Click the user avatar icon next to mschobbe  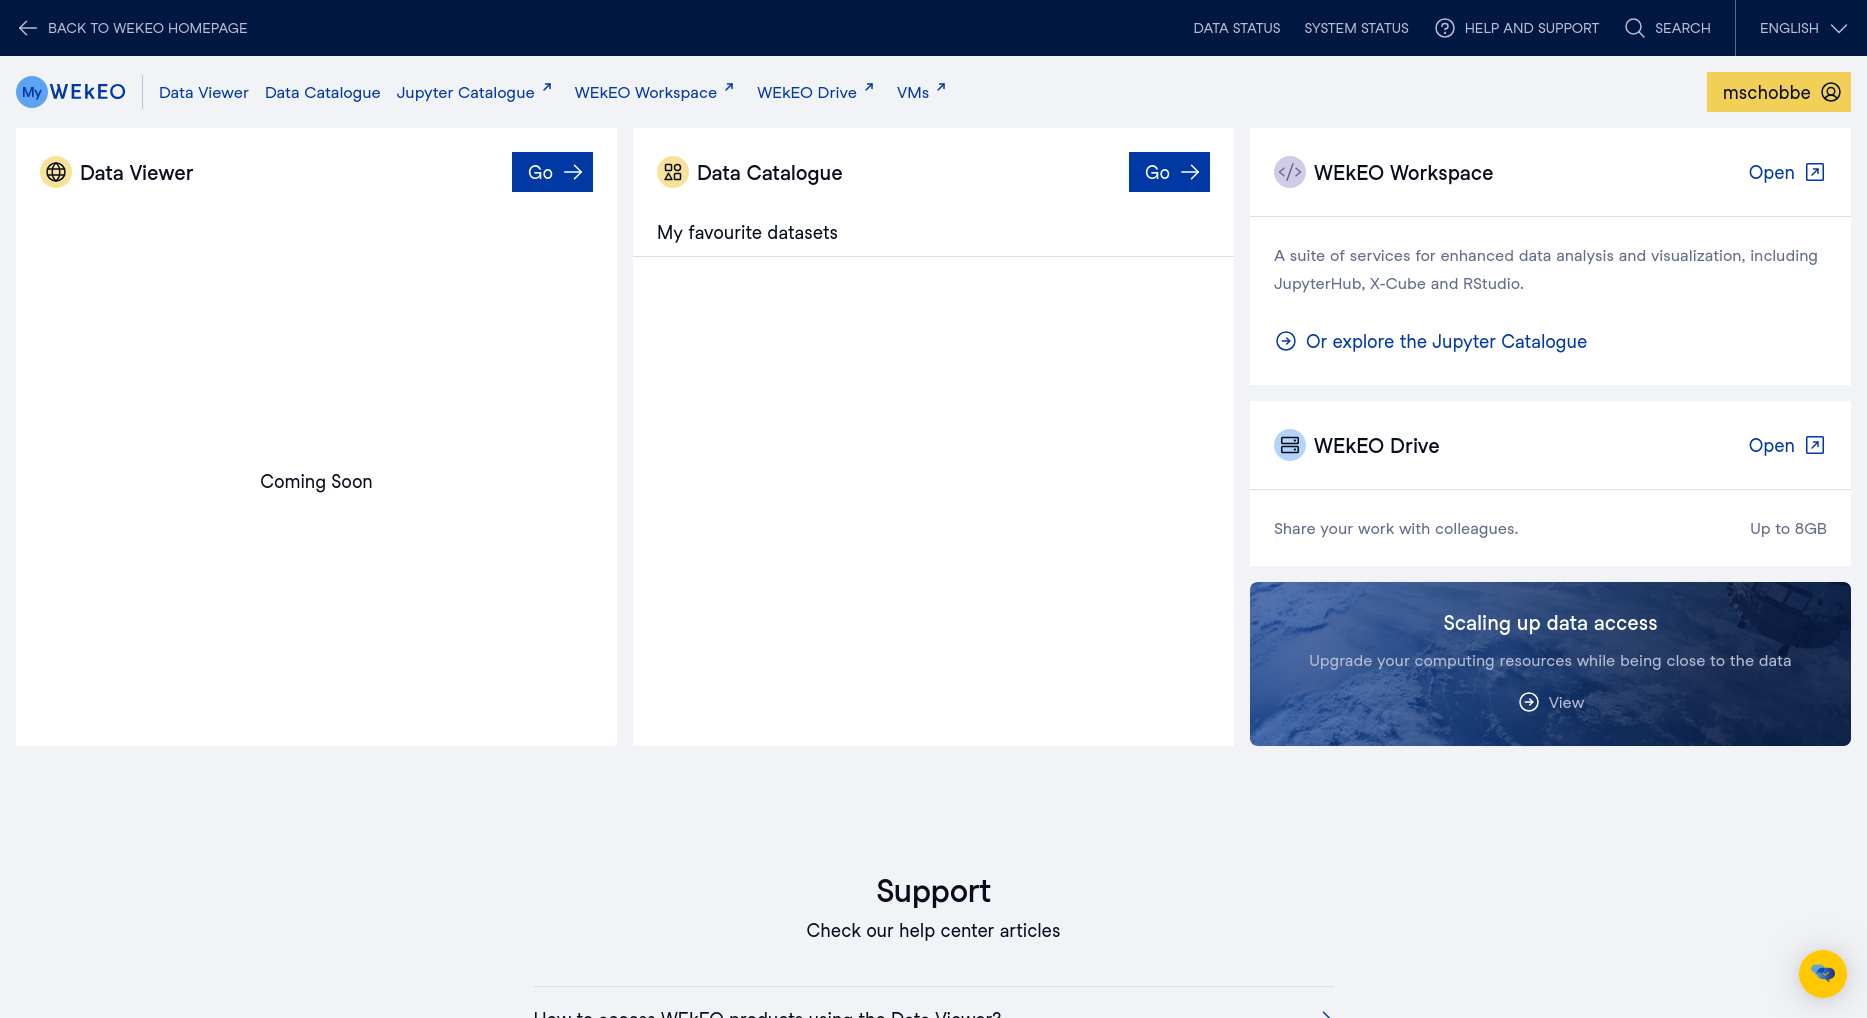1831,92
